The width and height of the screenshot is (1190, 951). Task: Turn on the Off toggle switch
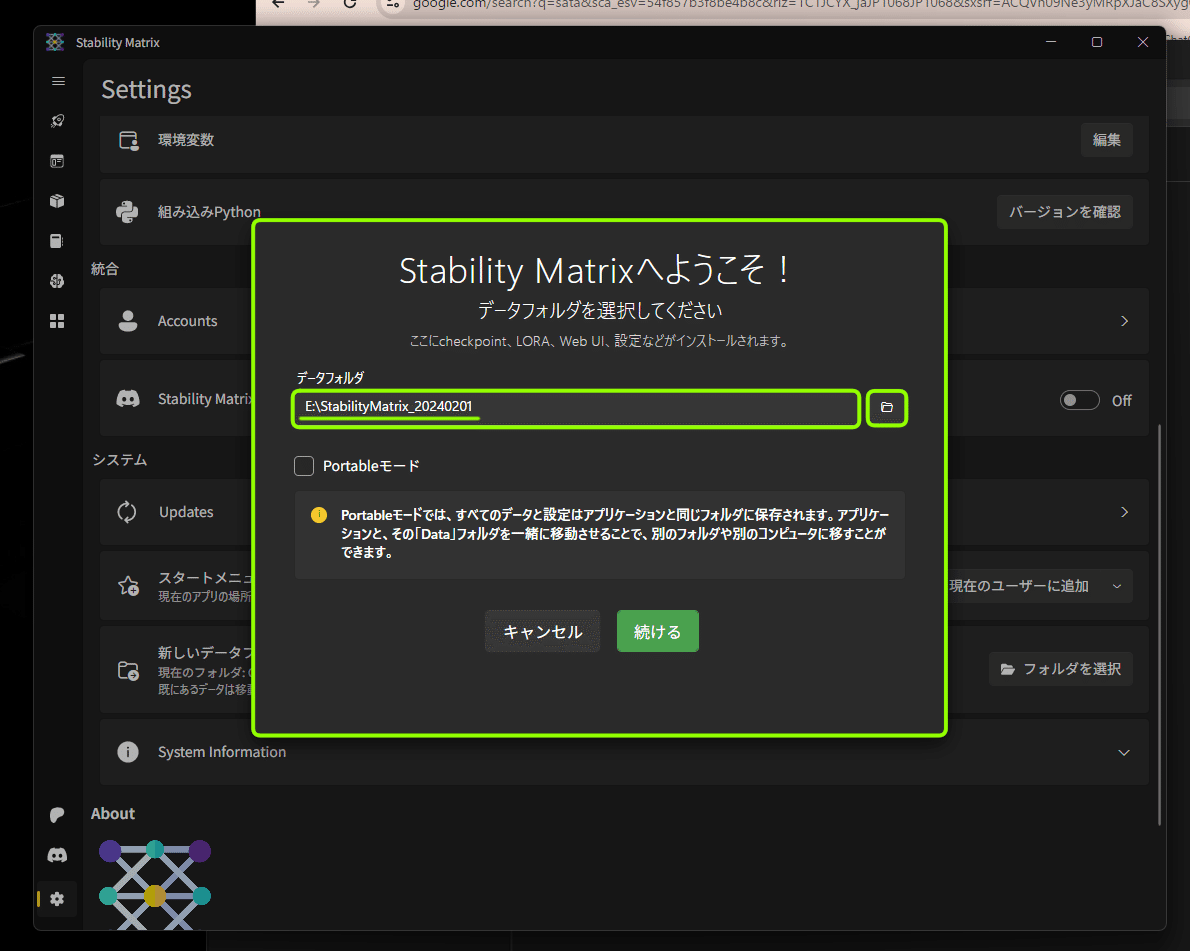(x=1080, y=399)
